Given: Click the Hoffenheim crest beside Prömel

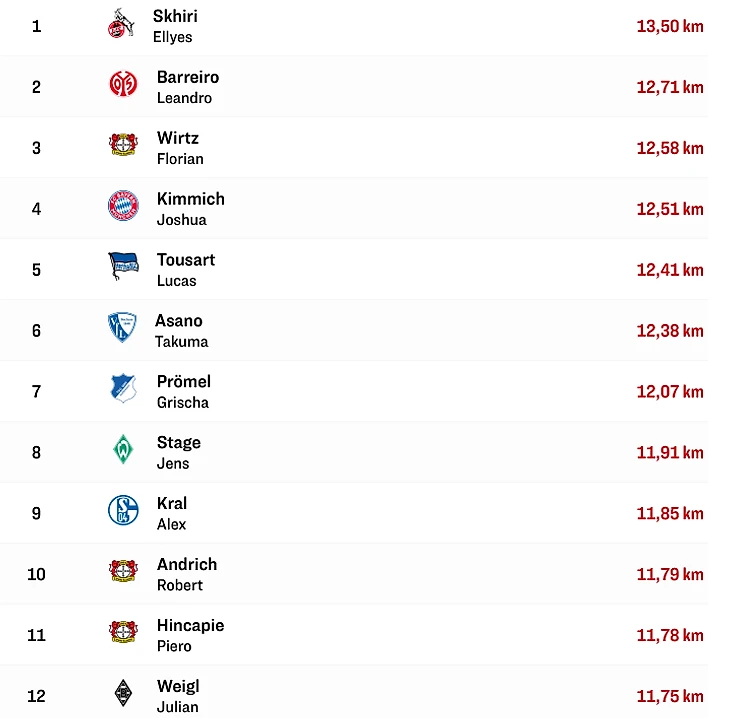Looking at the screenshot, I should click(x=123, y=390).
